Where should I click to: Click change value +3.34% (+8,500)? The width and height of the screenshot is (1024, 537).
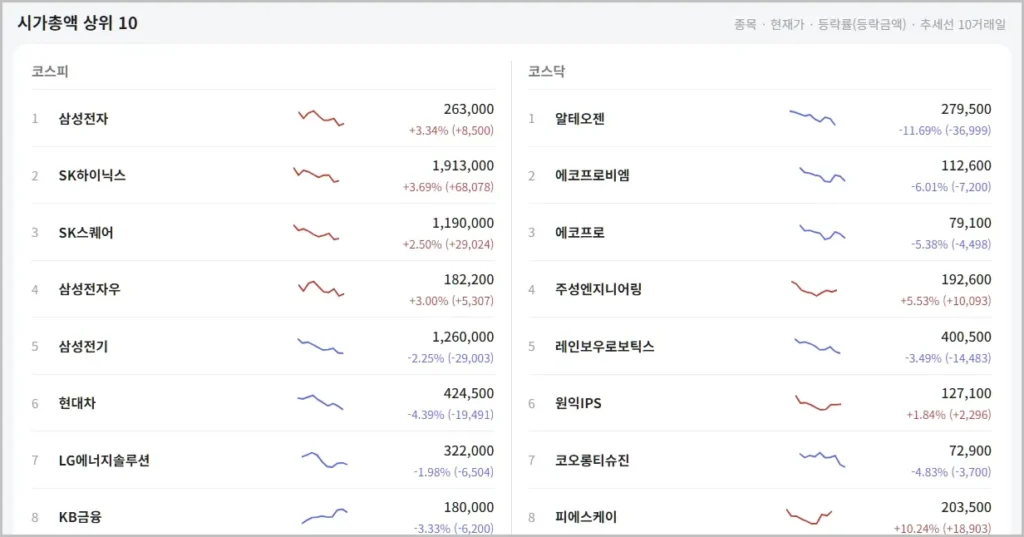(x=451, y=131)
